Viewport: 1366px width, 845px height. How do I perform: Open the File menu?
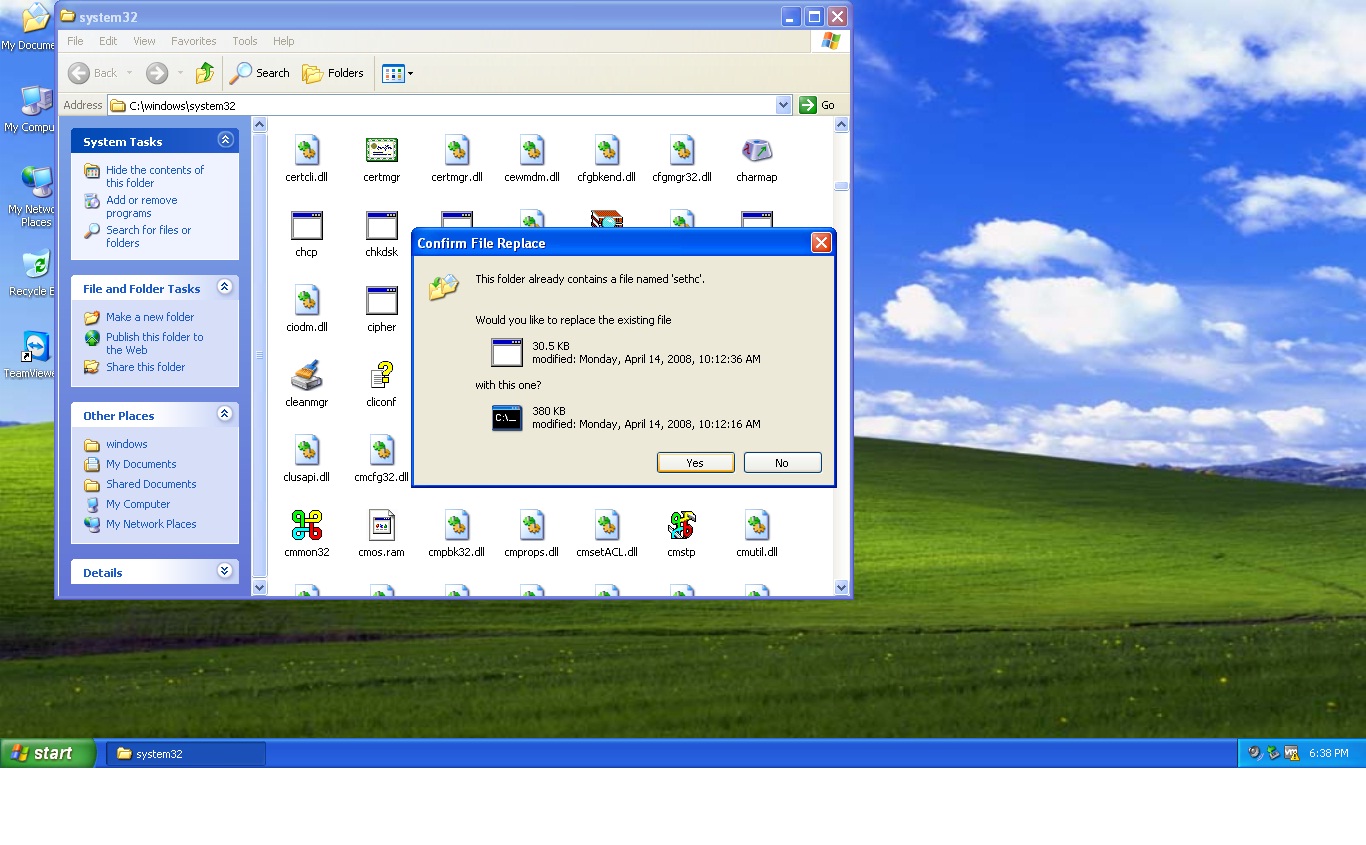point(75,41)
